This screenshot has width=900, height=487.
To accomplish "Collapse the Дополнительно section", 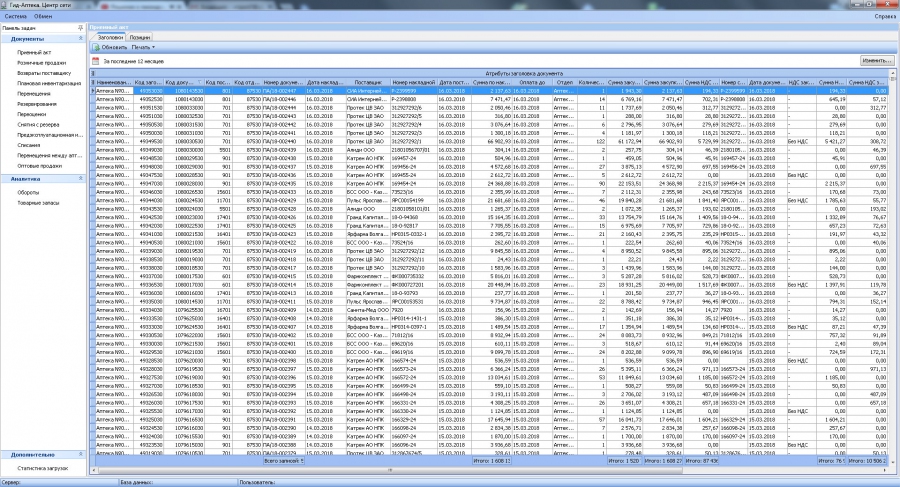I will 80,454.
